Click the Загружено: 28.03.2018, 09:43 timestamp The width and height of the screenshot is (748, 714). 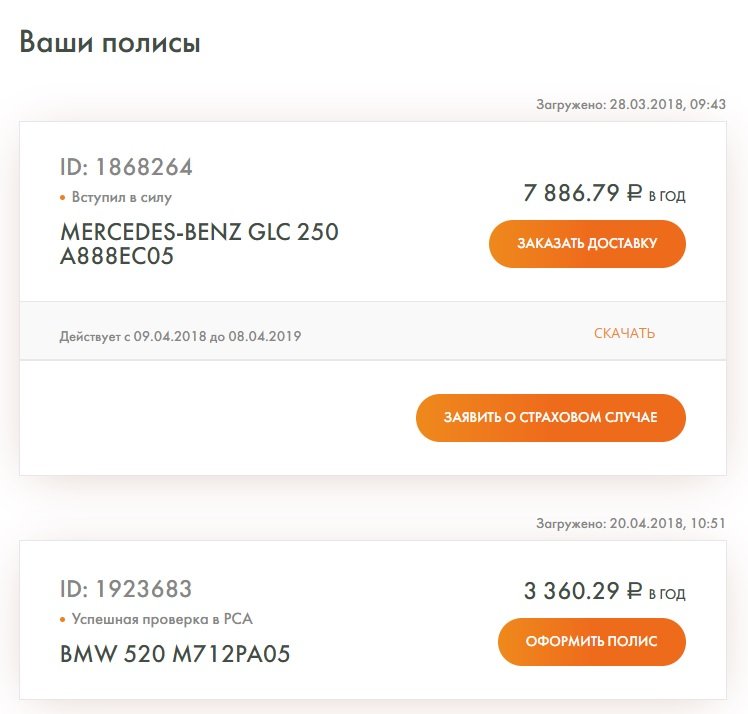pos(630,104)
